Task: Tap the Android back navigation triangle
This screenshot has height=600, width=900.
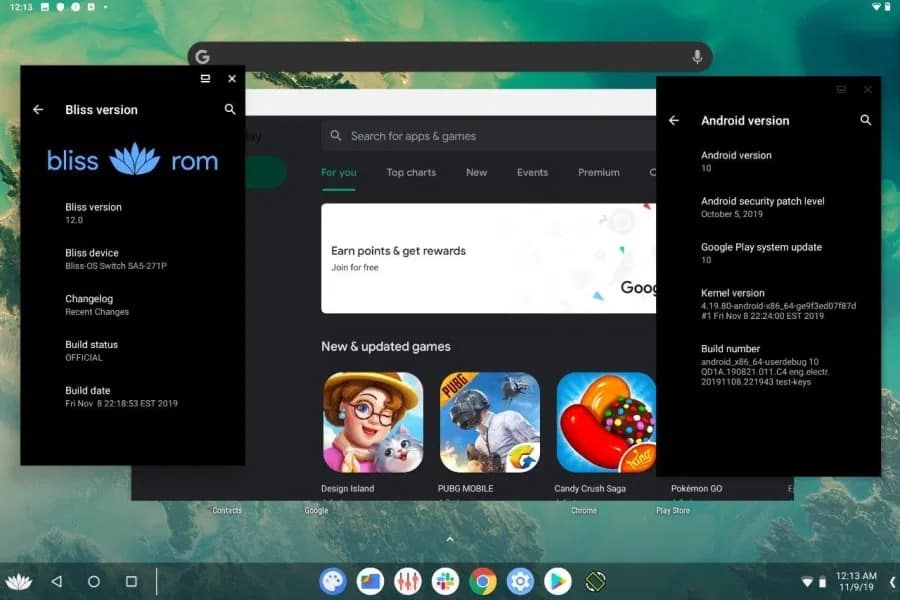Action: [x=56, y=581]
